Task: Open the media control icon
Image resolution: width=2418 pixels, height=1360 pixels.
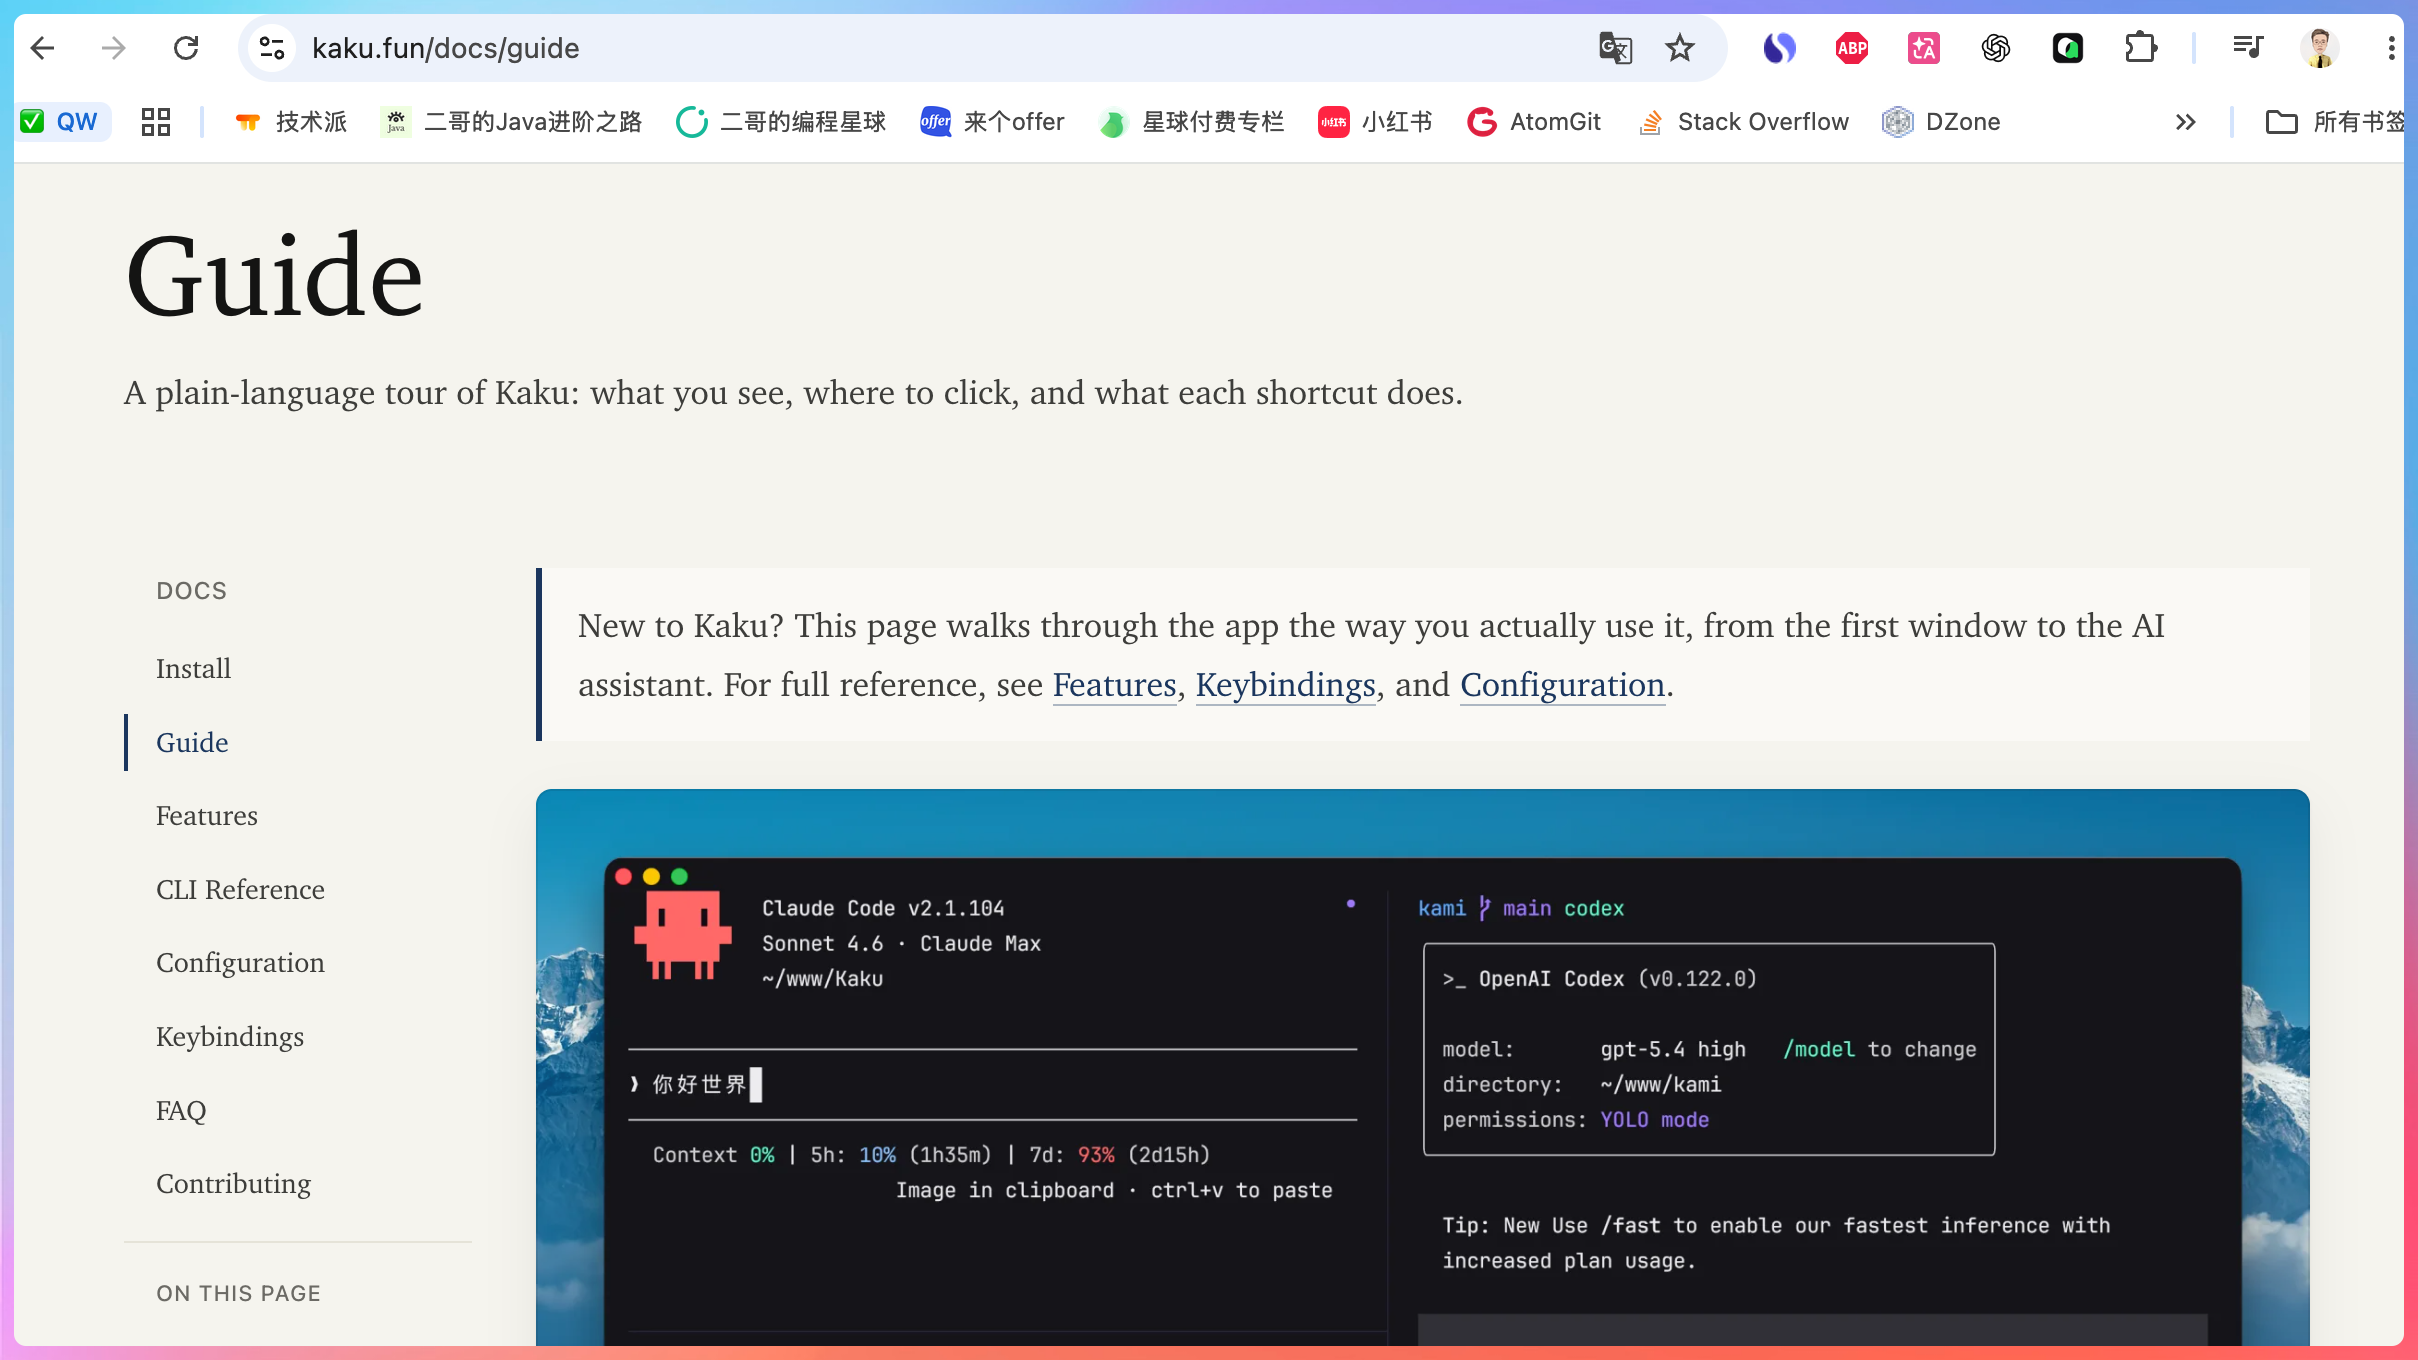Action: (x=2248, y=48)
